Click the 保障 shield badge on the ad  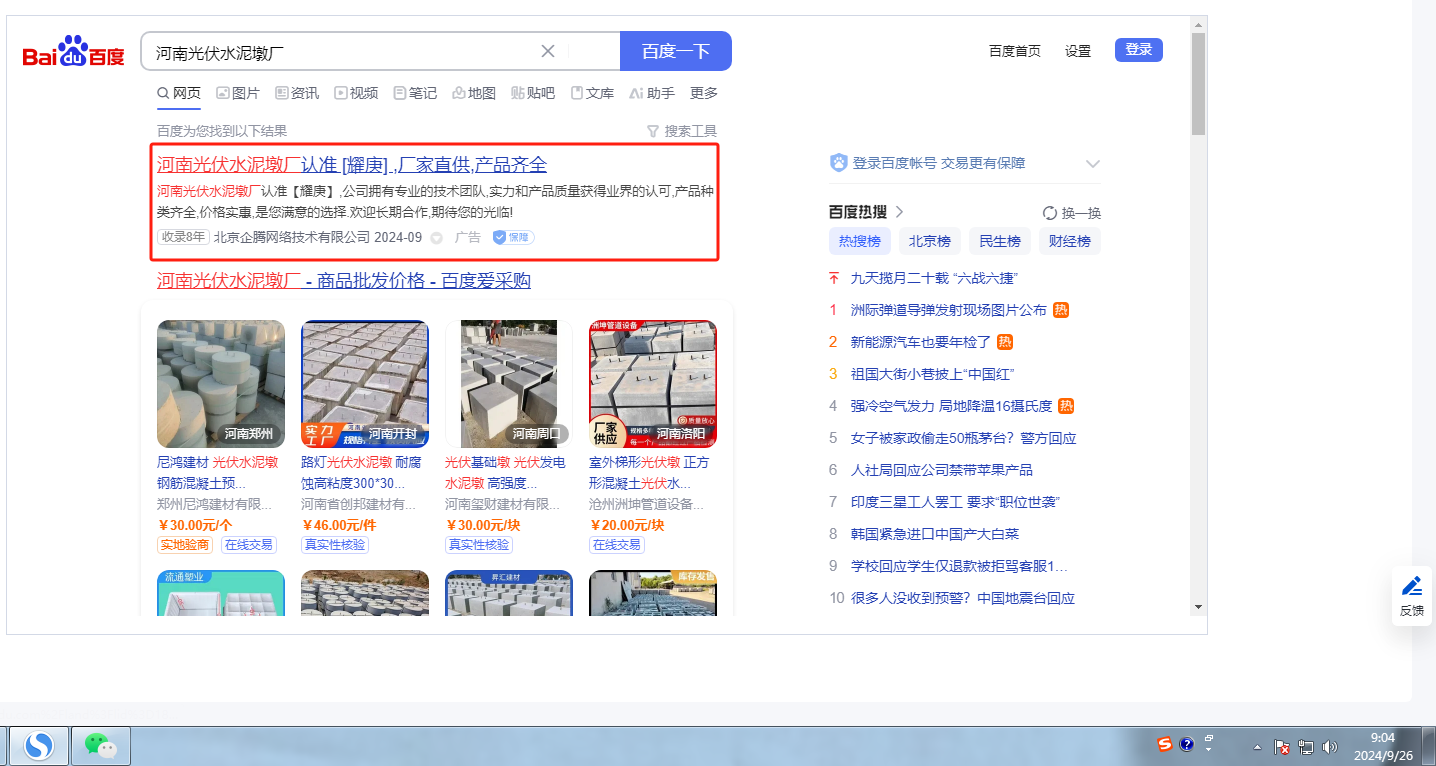513,238
